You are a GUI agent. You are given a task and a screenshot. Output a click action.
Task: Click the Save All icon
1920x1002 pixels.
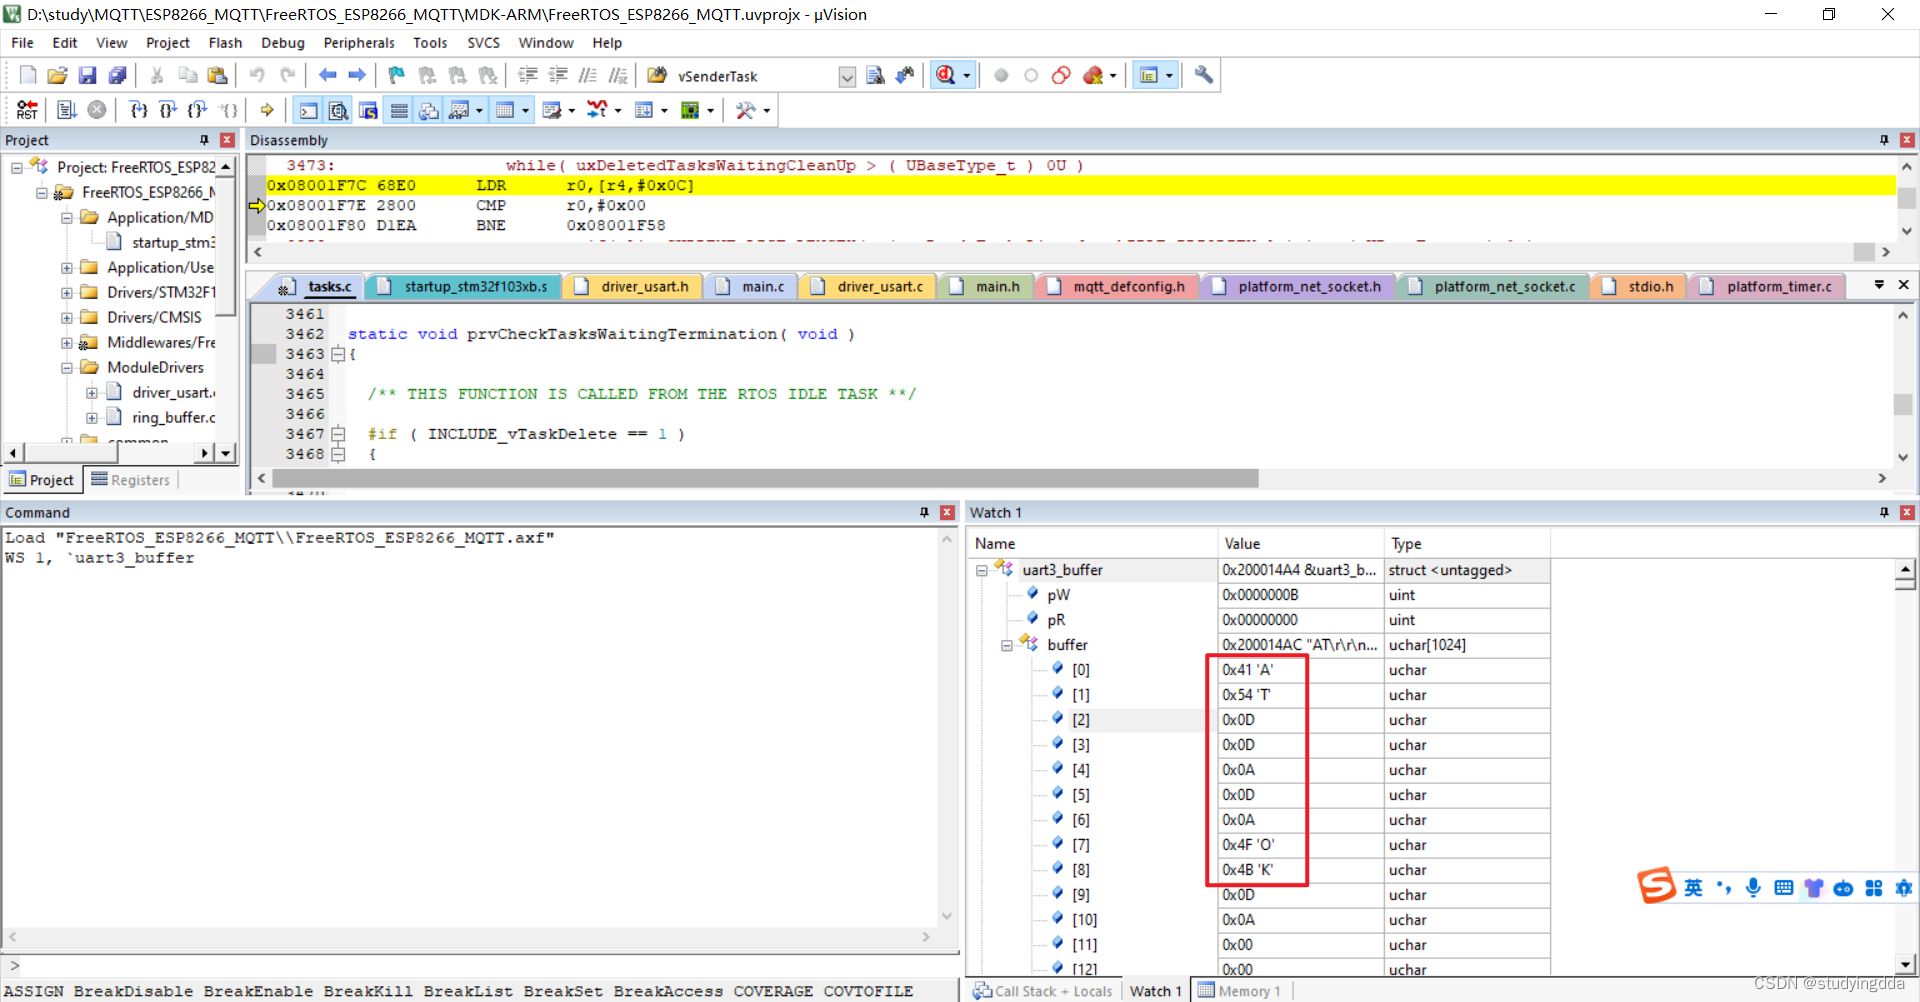[117, 75]
